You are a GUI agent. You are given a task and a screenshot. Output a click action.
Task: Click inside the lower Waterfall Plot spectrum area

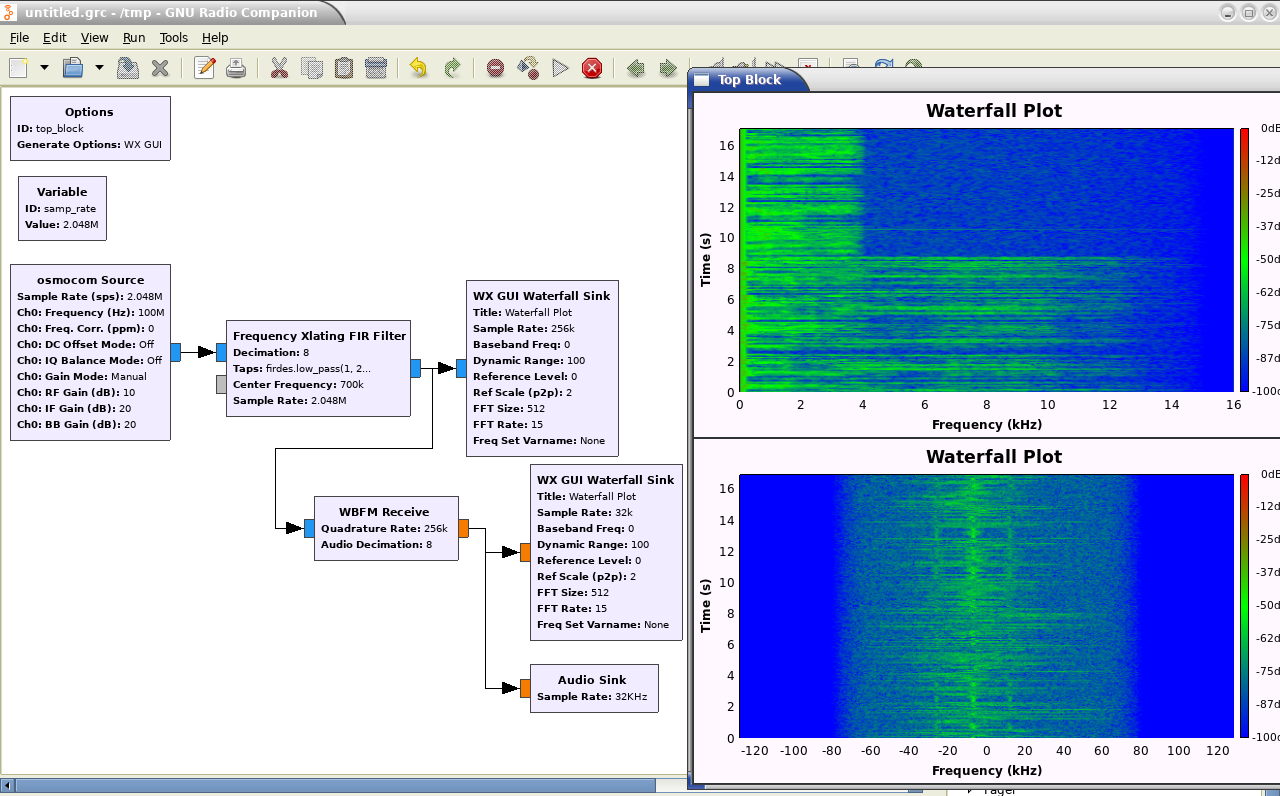point(986,606)
